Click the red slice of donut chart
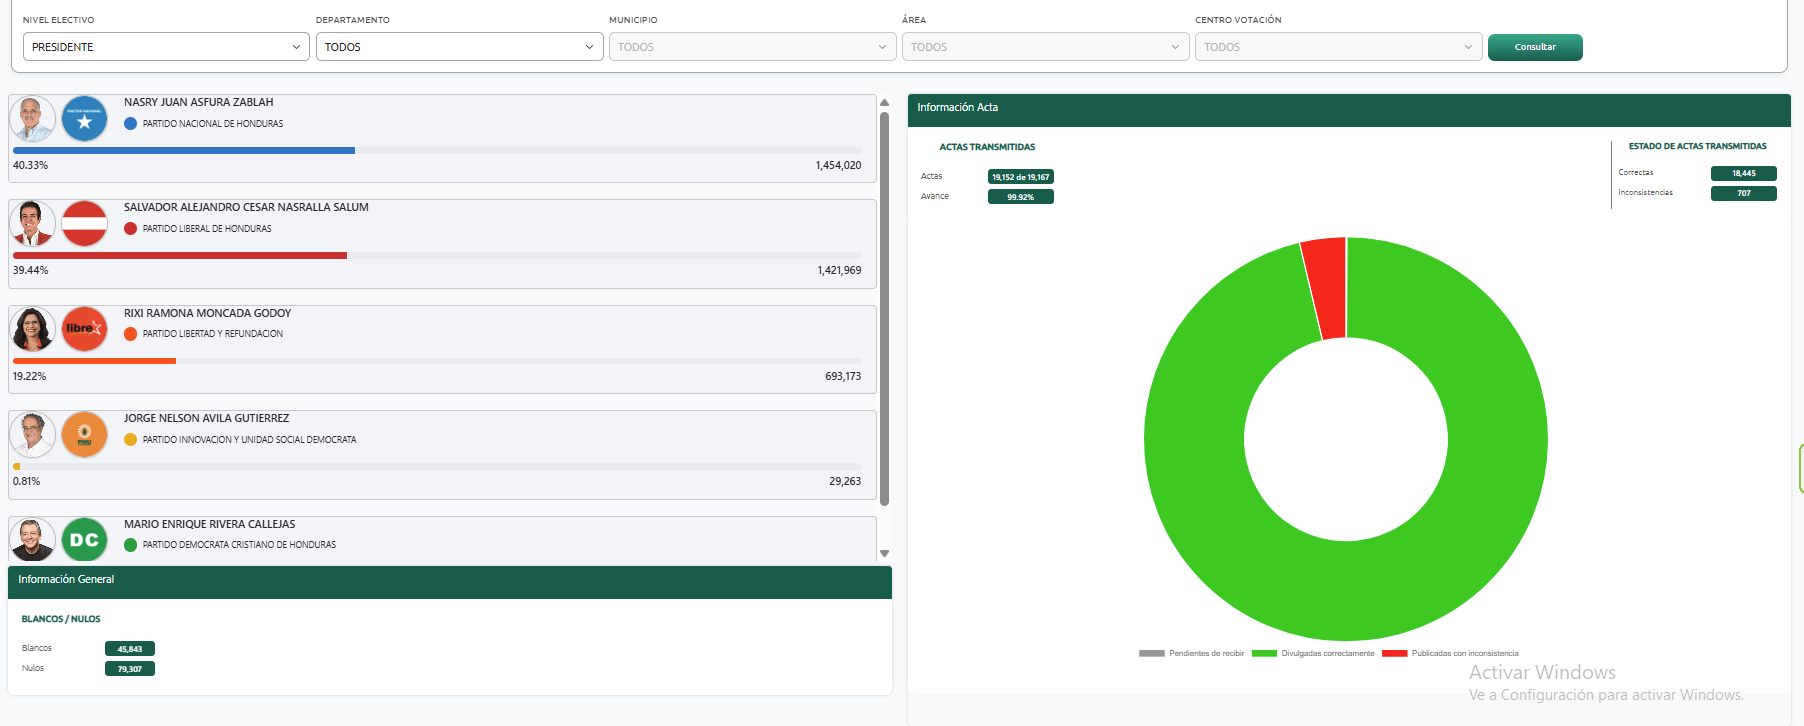Image resolution: width=1804 pixels, height=726 pixels. pyautogui.click(x=1326, y=288)
